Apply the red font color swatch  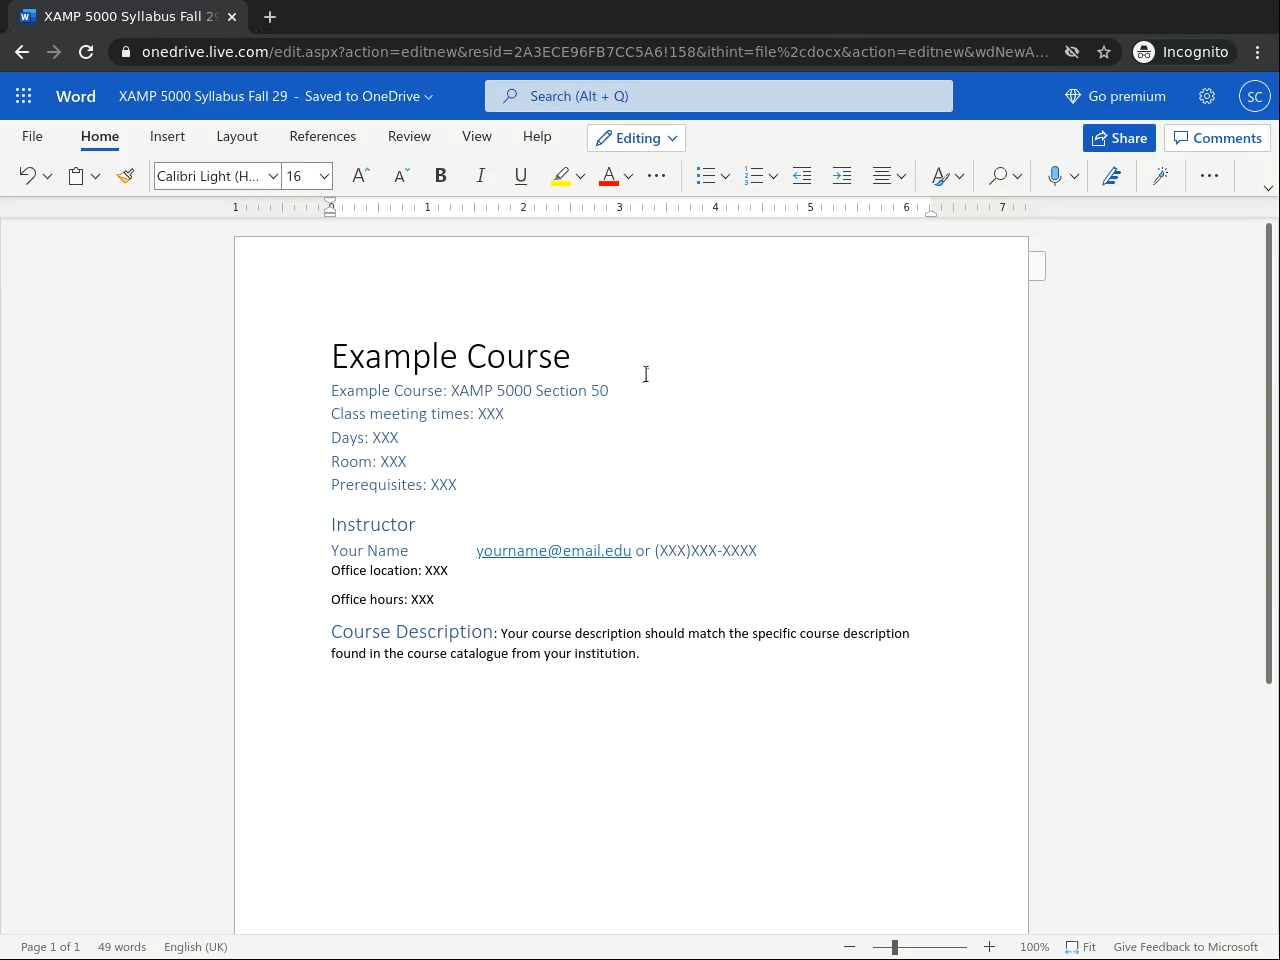[608, 176]
